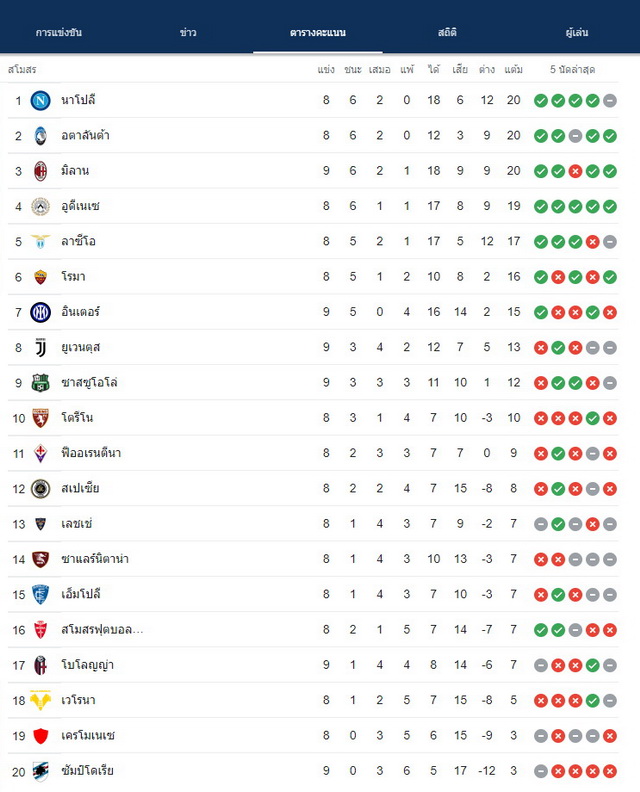Click the ลาซิโอ team name

coord(78,241)
